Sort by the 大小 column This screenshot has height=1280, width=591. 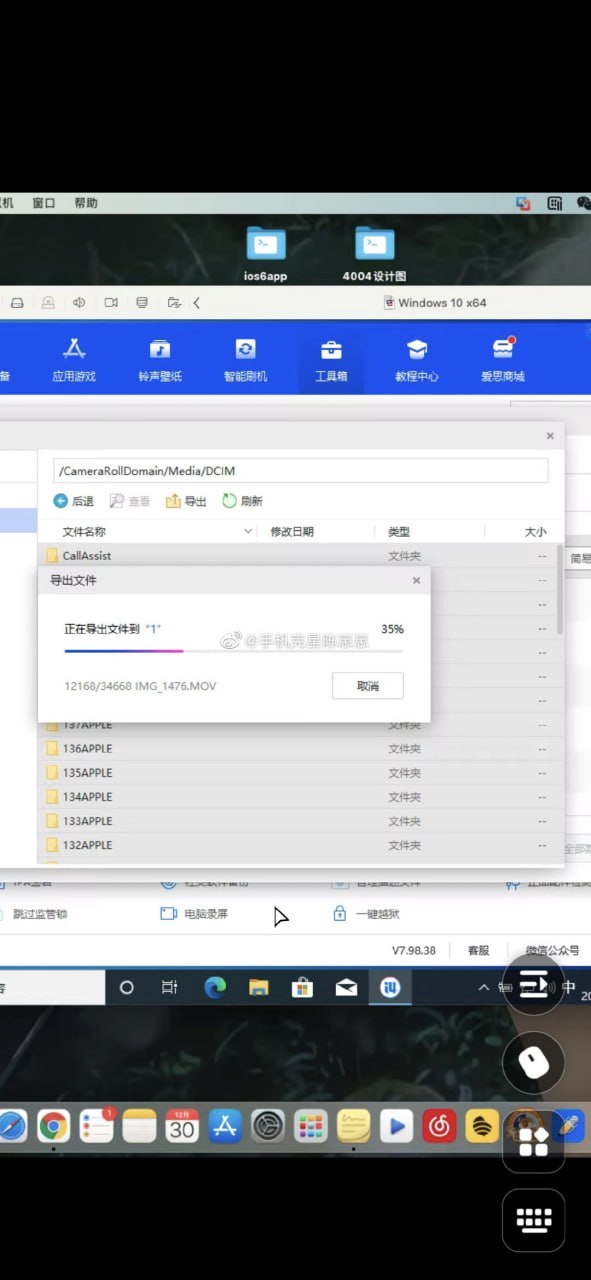pyautogui.click(x=536, y=532)
